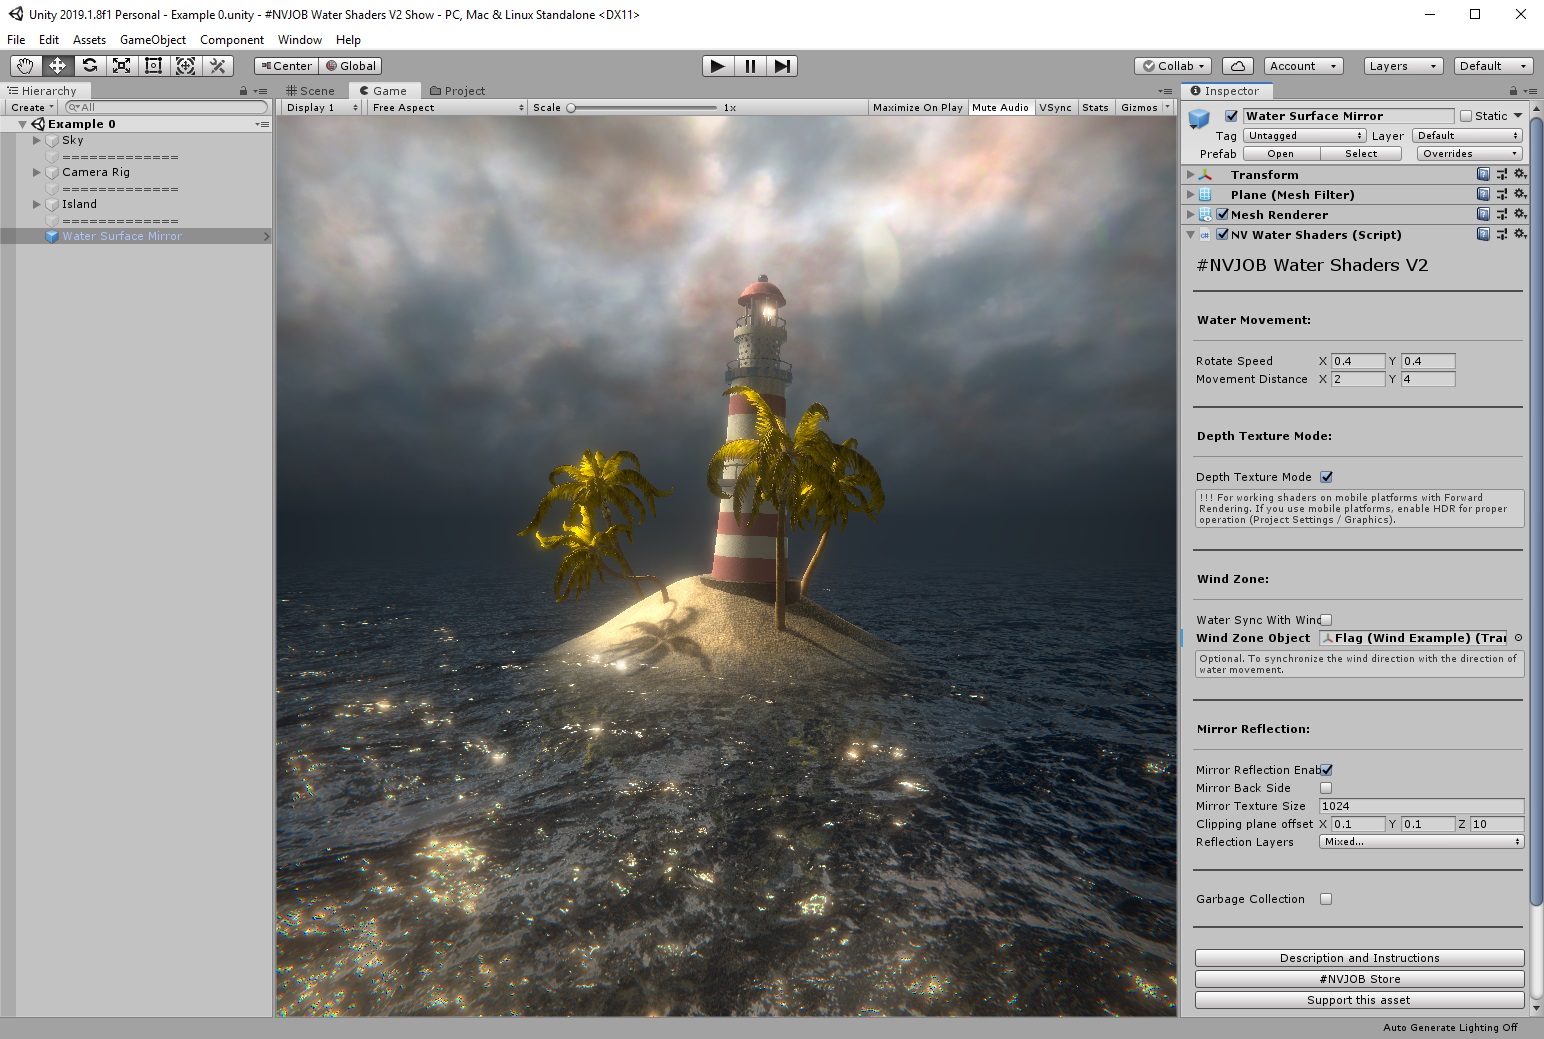
Task: Open the Tag dropdown
Action: (x=1305, y=136)
